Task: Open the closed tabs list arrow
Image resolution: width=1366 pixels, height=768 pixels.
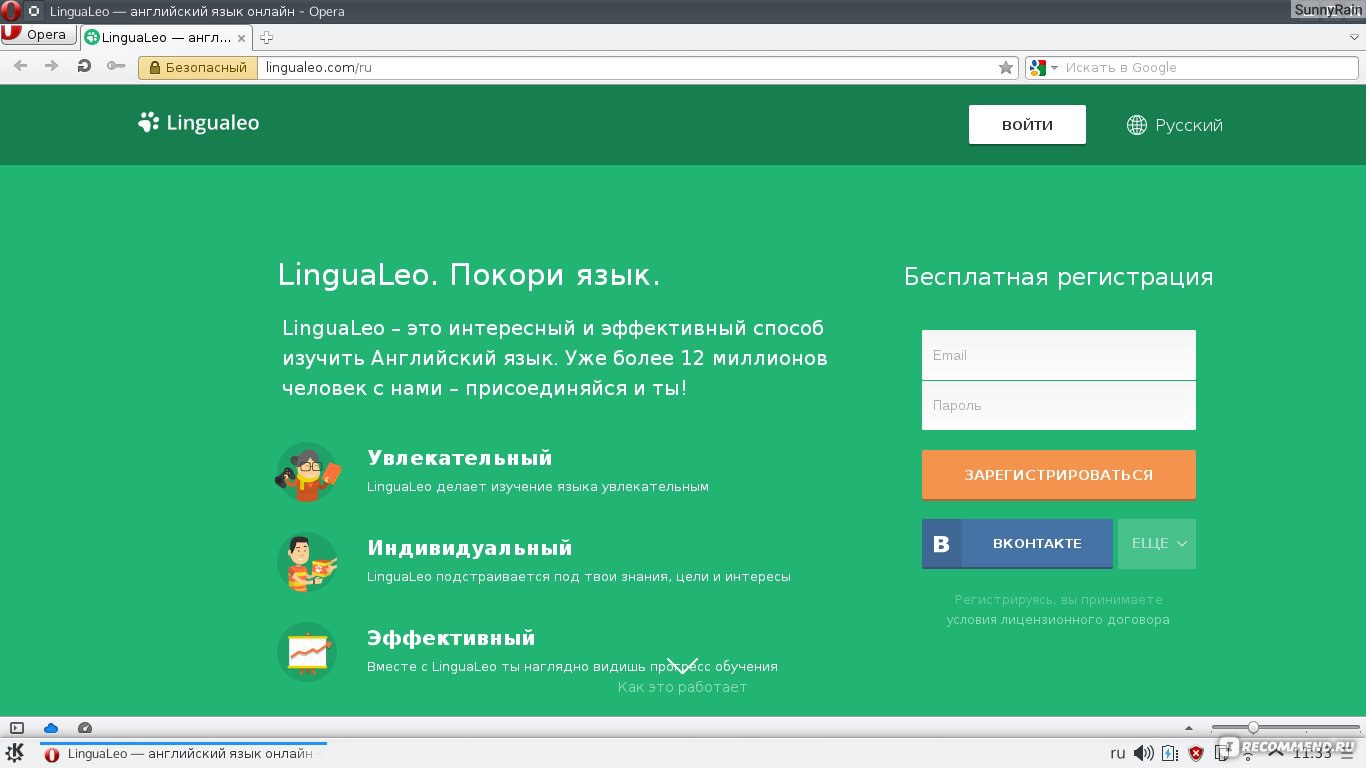Action: click(x=1354, y=37)
